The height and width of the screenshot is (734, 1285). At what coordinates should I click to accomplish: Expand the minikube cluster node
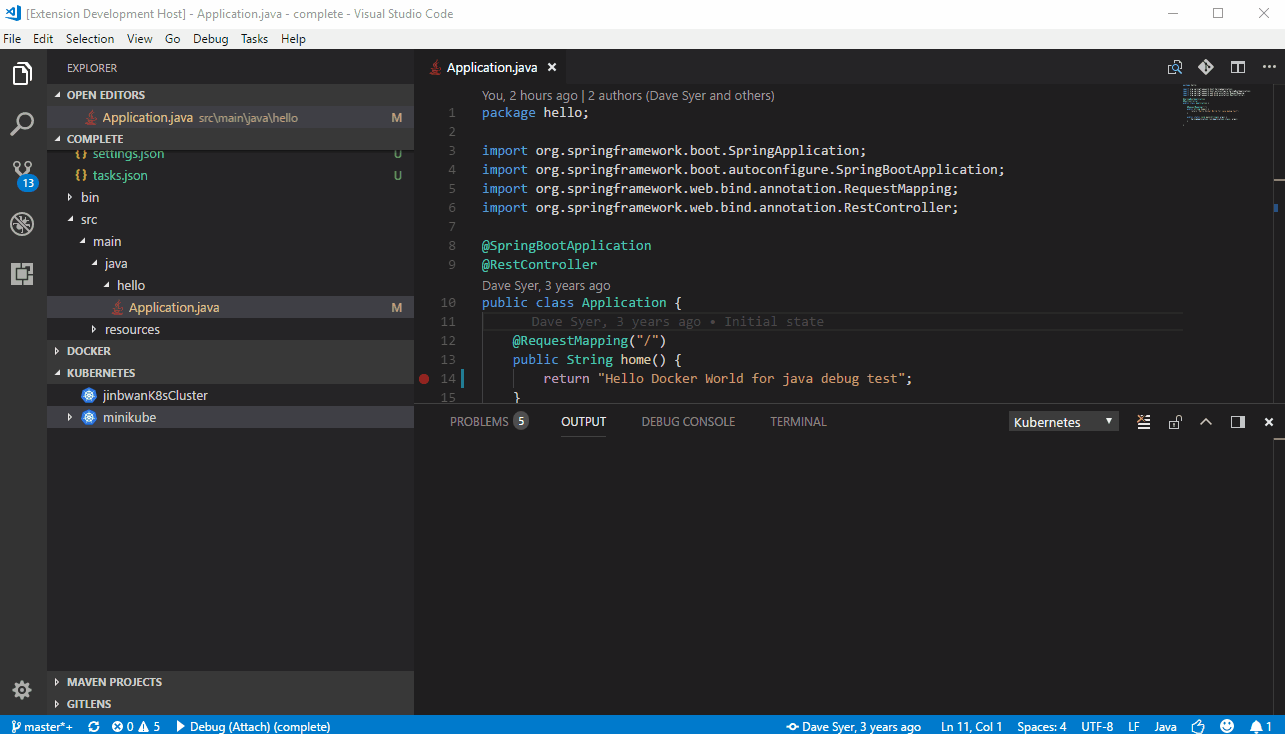pyautogui.click(x=70, y=418)
